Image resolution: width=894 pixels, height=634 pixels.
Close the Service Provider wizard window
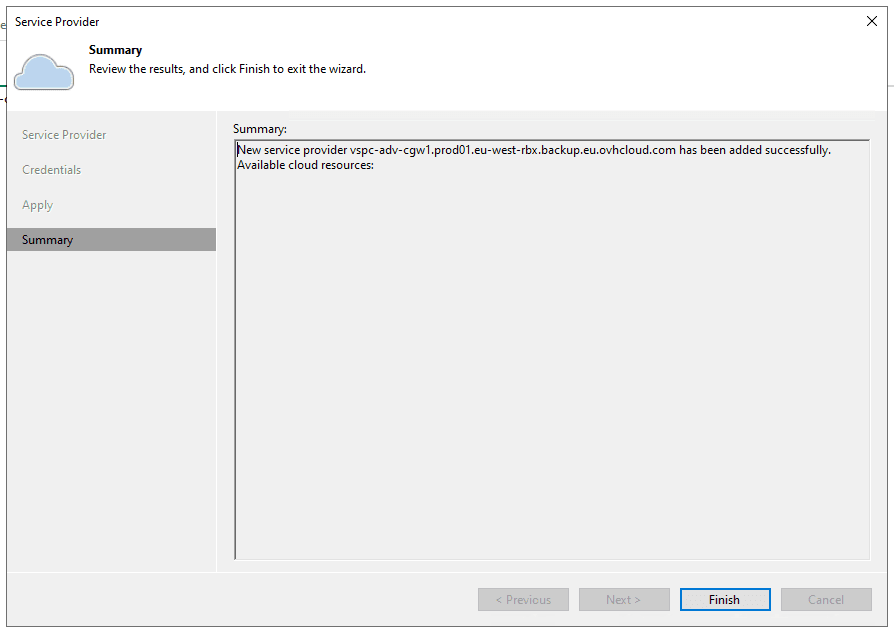tap(872, 21)
